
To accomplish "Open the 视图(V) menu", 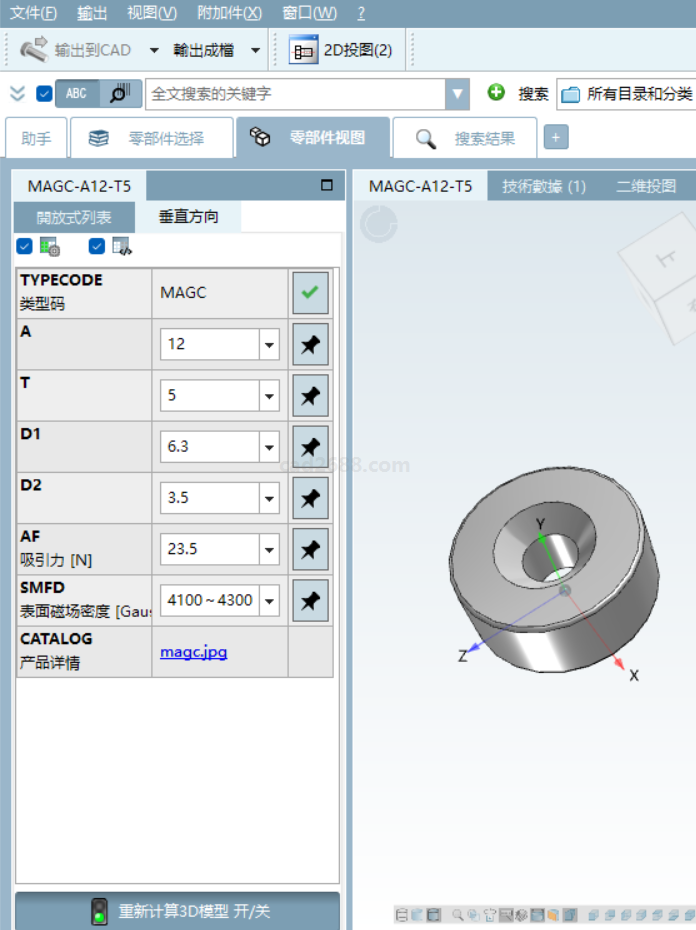I will 151,13.
